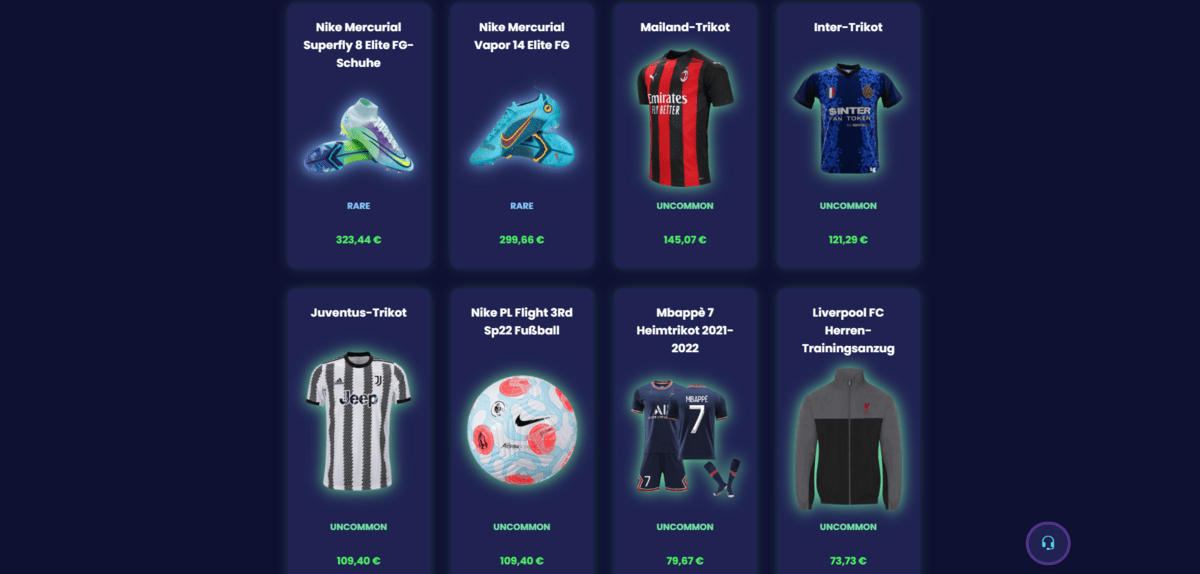Open the Liverpool FC tracksuit image

tap(848, 438)
